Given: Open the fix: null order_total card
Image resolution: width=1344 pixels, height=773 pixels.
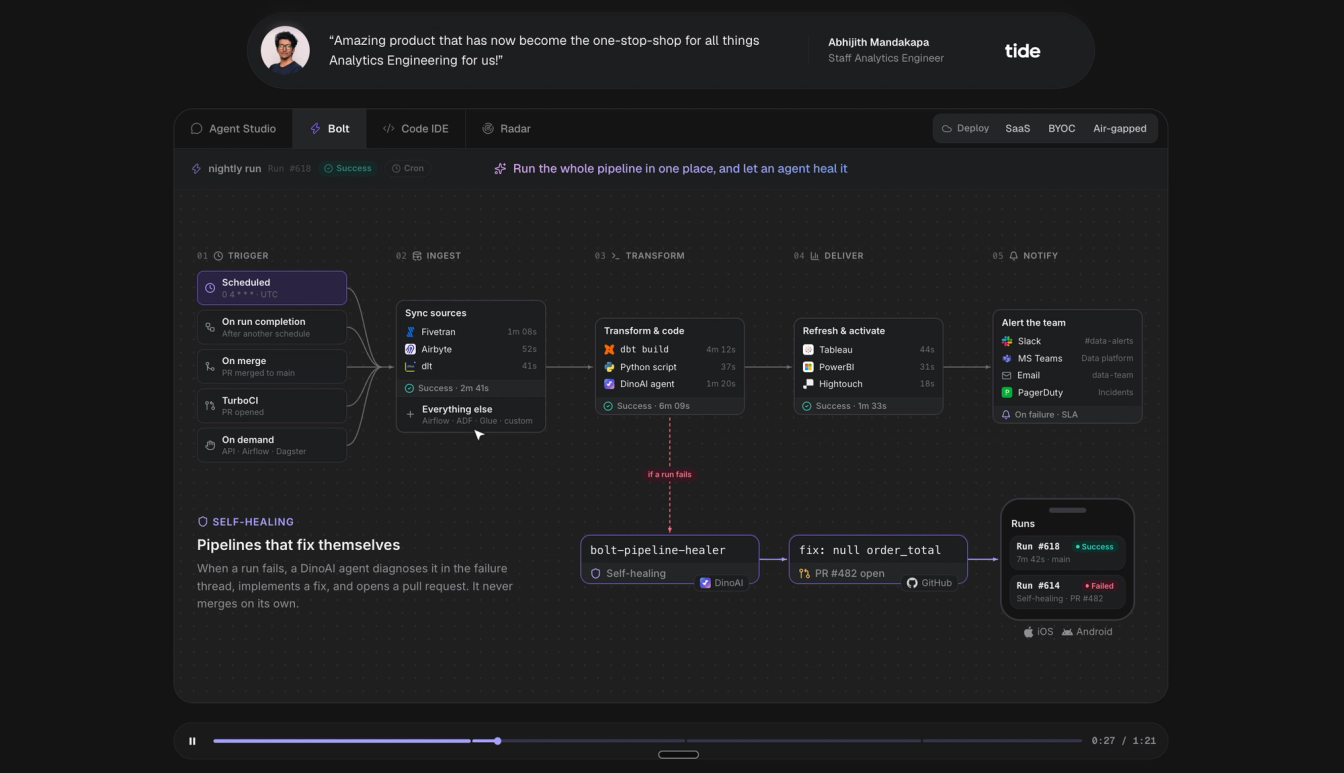Looking at the screenshot, I should point(878,559).
